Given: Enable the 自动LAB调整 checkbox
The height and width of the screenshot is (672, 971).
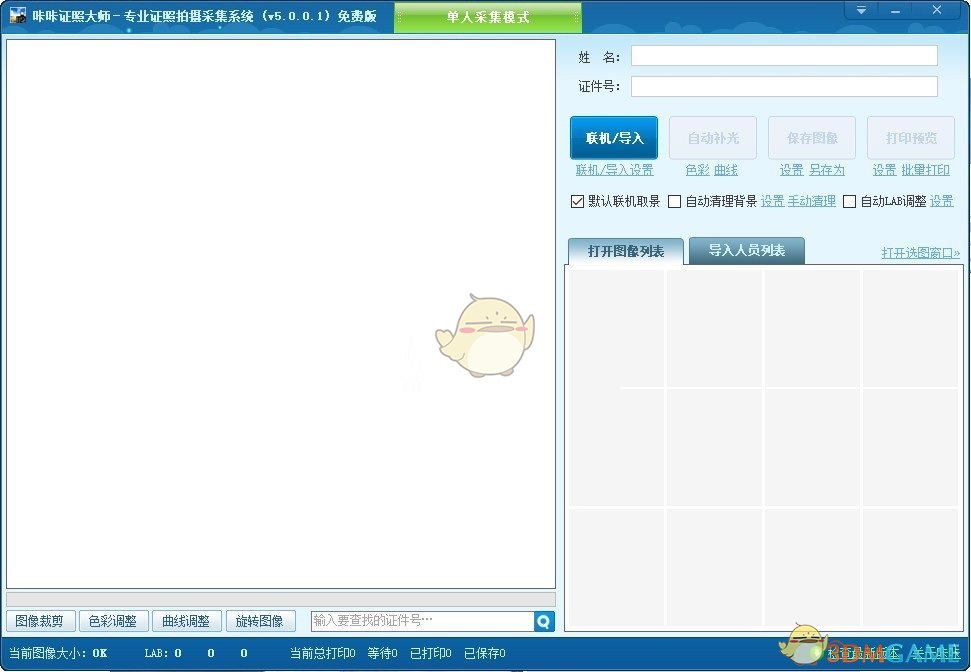Looking at the screenshot, I should coord(849,201).
